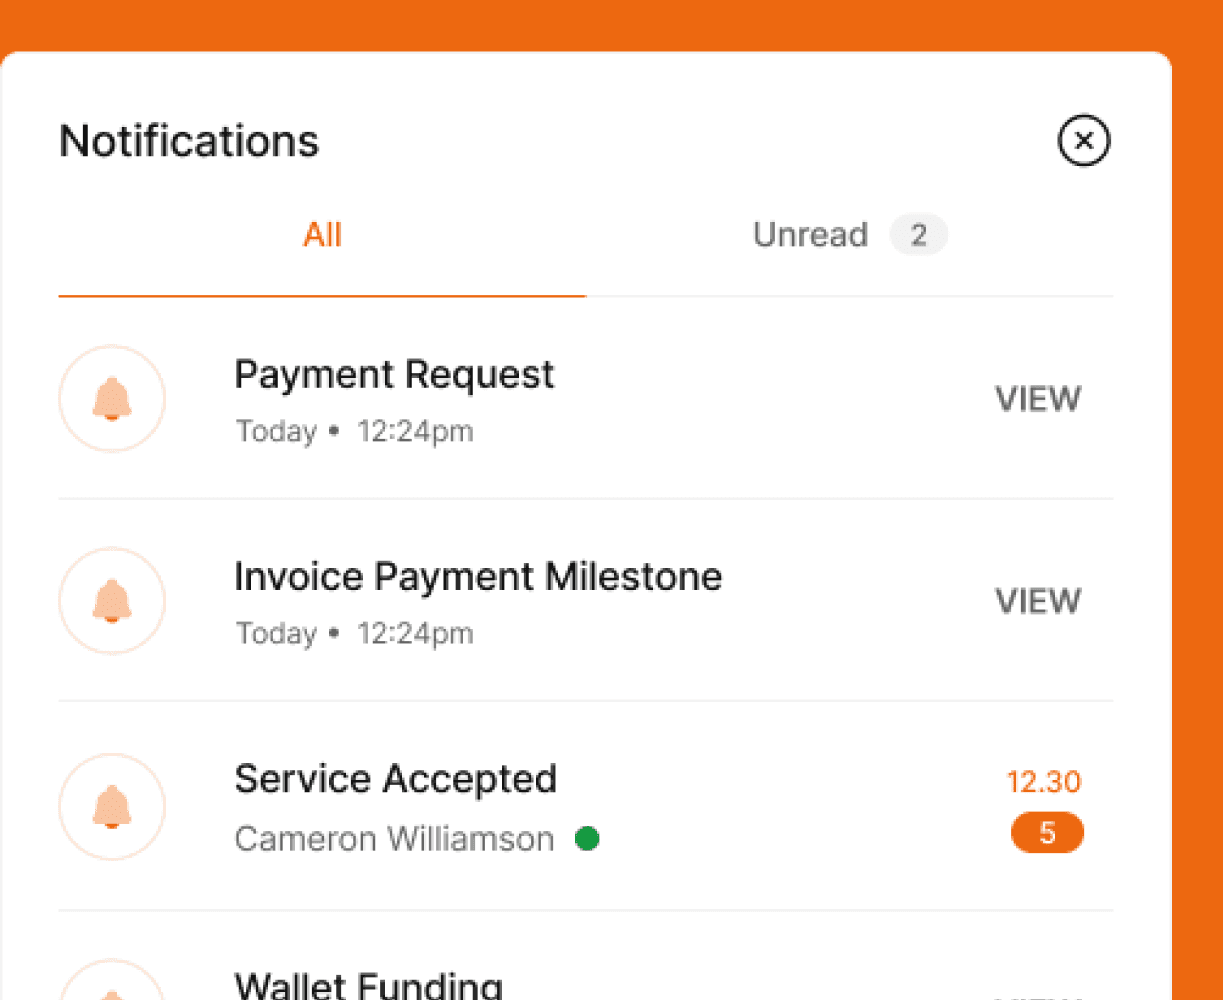
Task: Click the timestamp under Payment Request
Action: click(x=354, y=432)
